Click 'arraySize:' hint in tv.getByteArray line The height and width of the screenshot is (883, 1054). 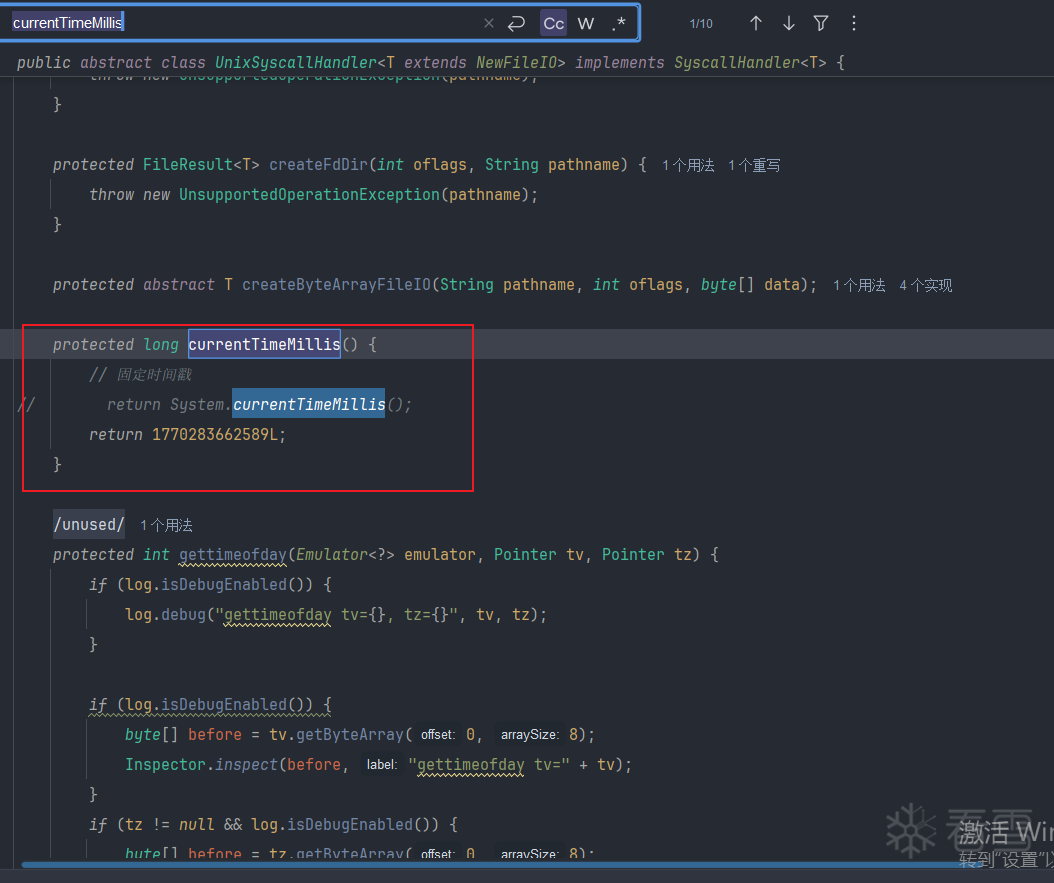point(529,735)
